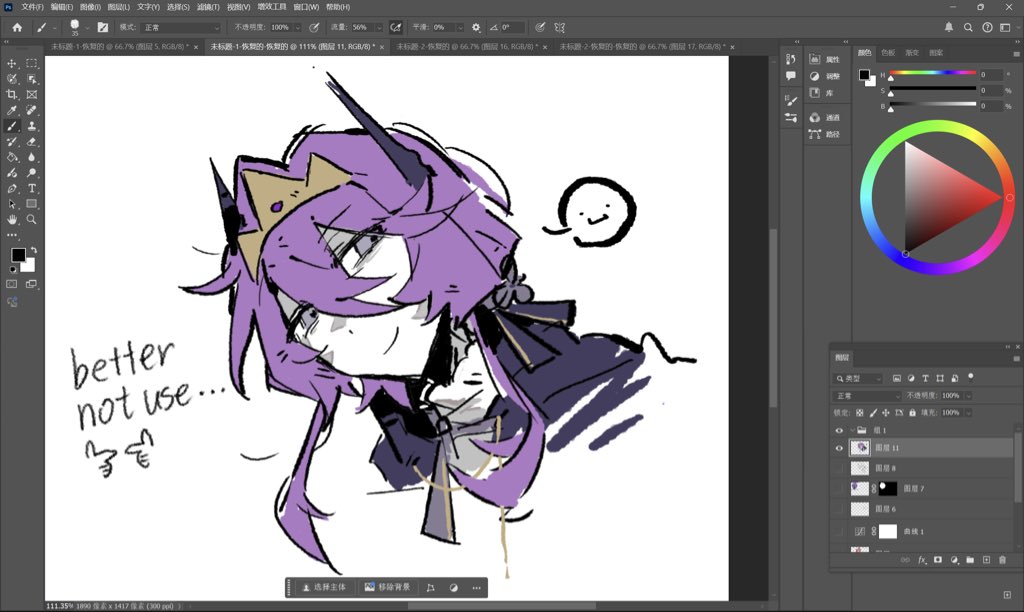Open opacity 100% dropdown arrow in options bar
The image size is (1024, 612).
tap(298, 27)
